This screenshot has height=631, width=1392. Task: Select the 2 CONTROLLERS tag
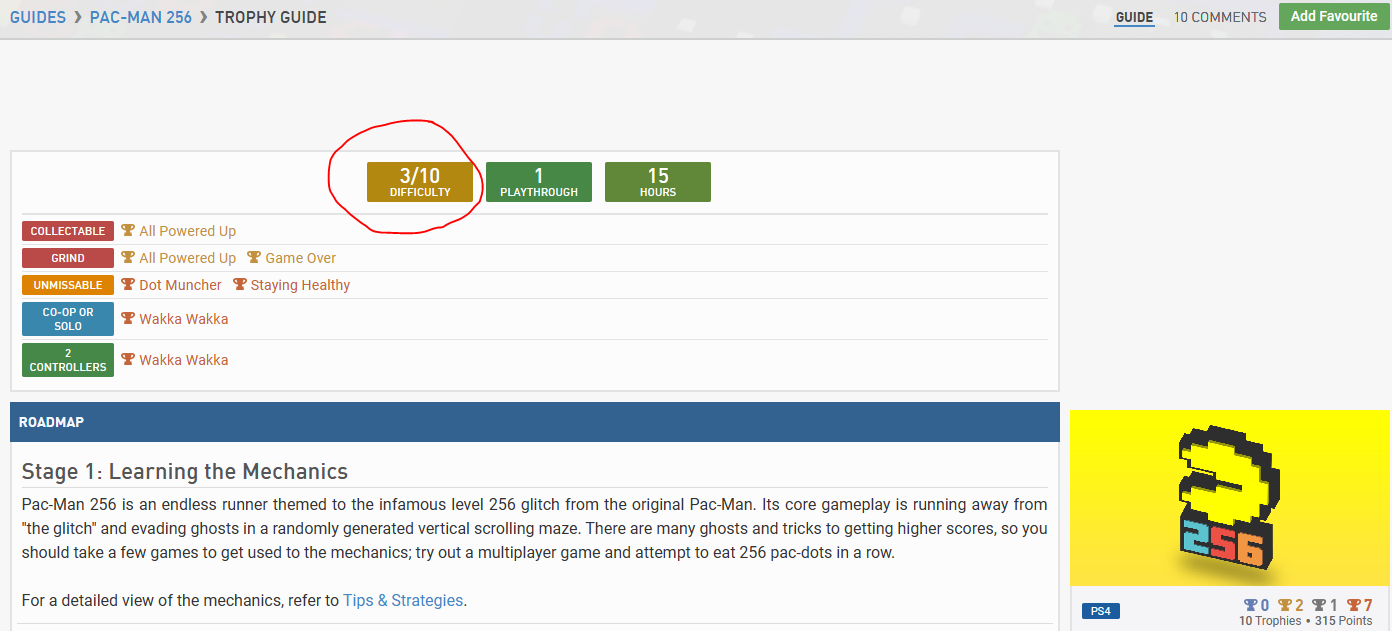tap(68, 360)
